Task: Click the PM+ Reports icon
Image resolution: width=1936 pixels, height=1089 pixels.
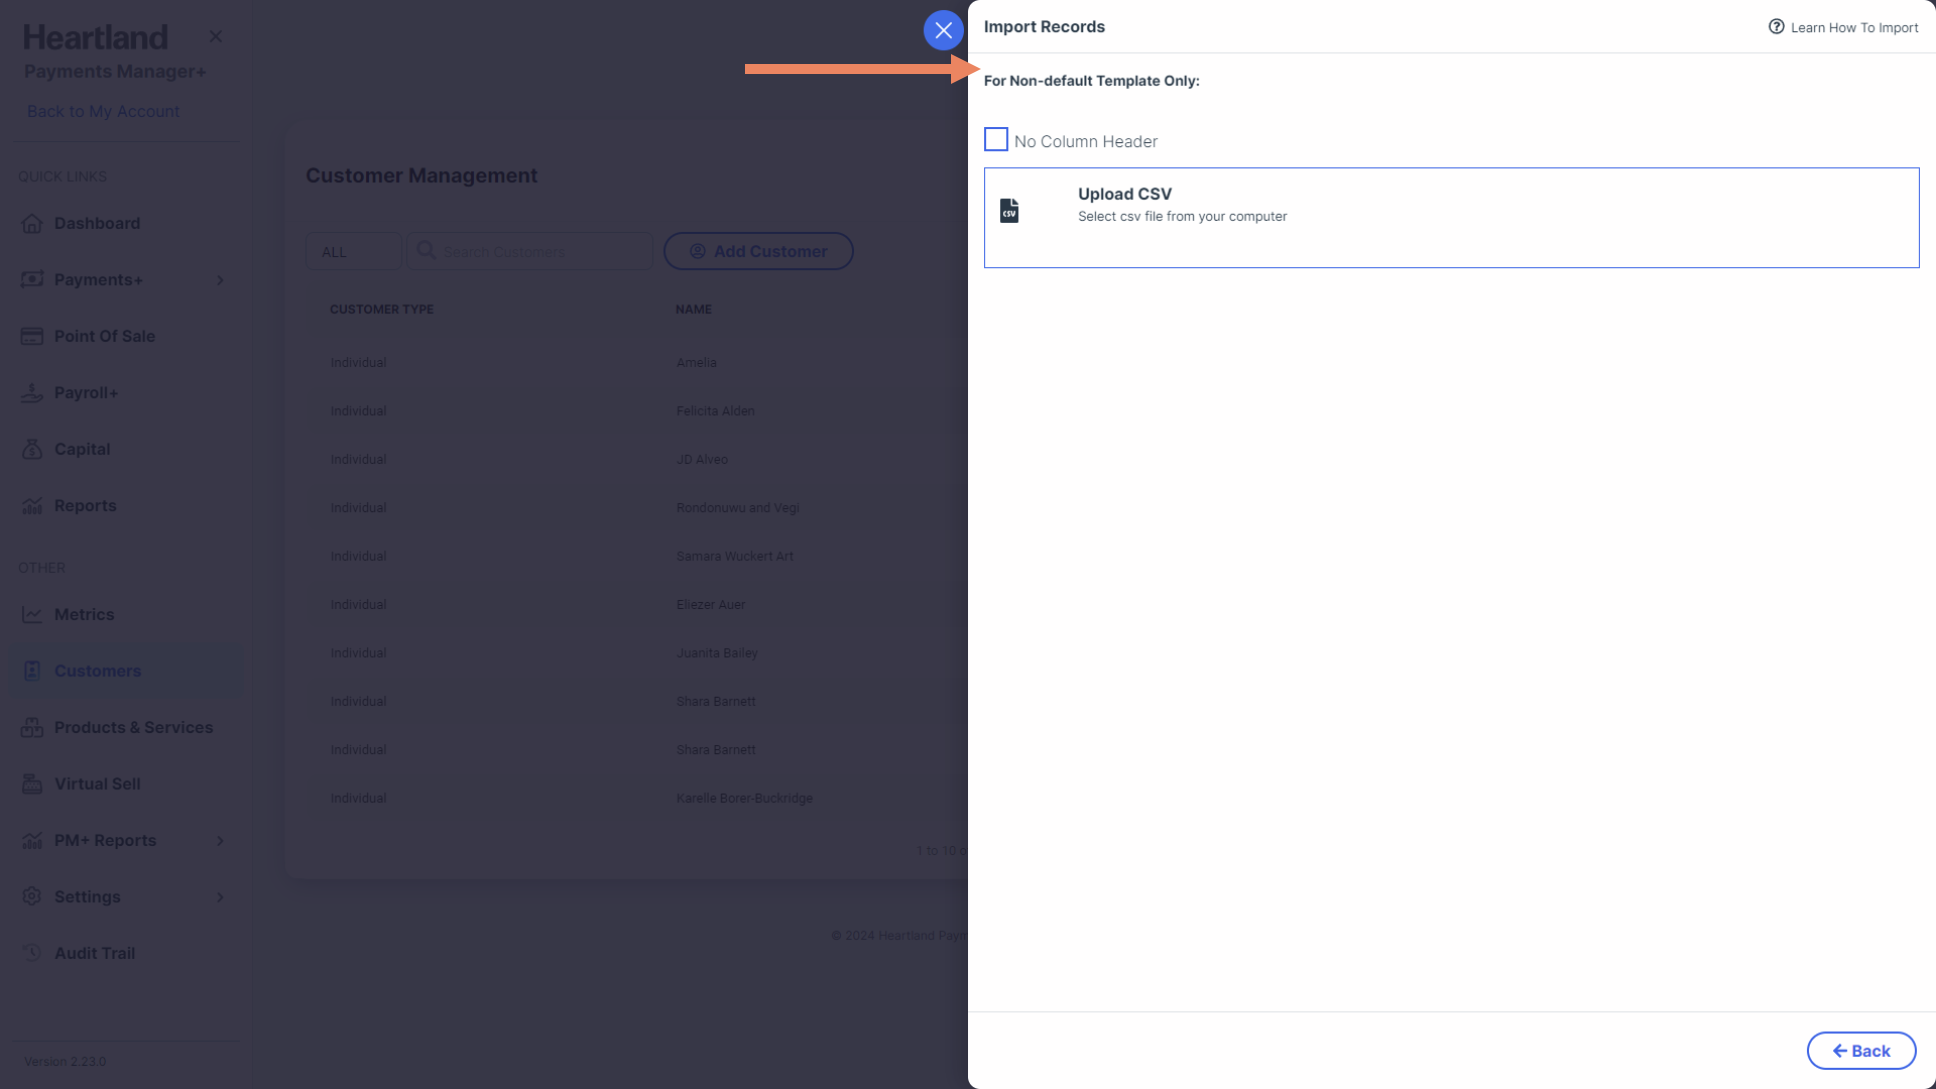Action: click(x=32, y=840)
